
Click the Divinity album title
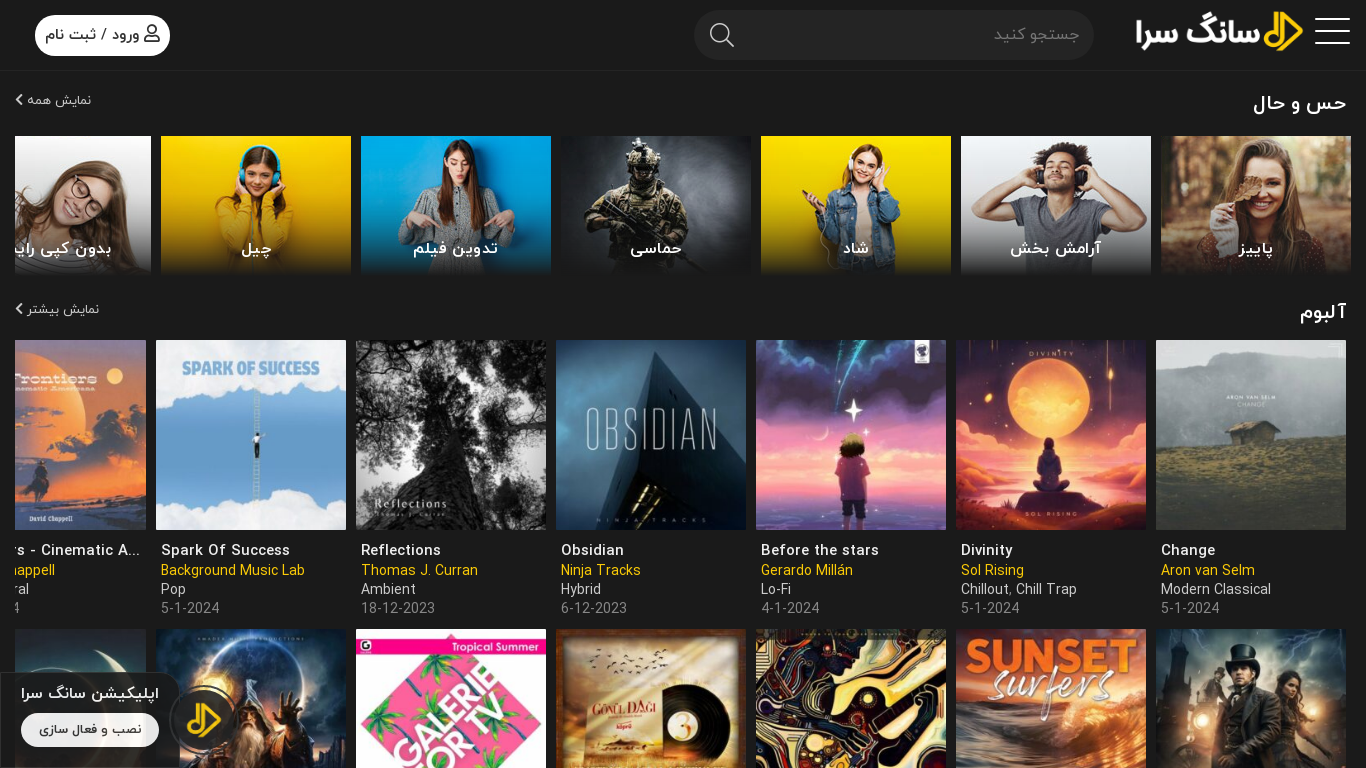(987, 550)
